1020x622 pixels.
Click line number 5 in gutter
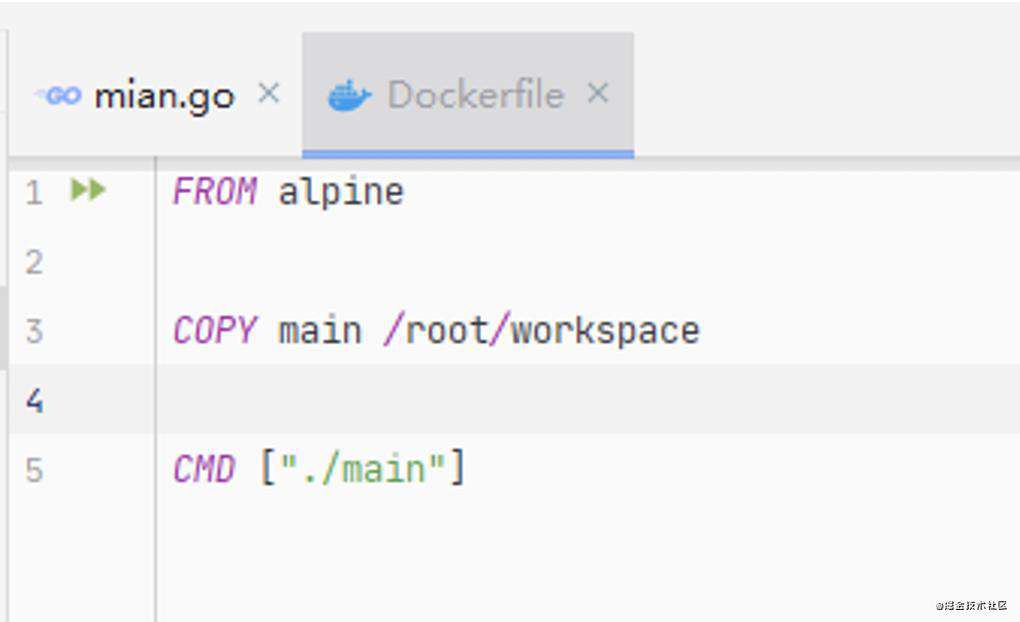click(x=34, y=470)
